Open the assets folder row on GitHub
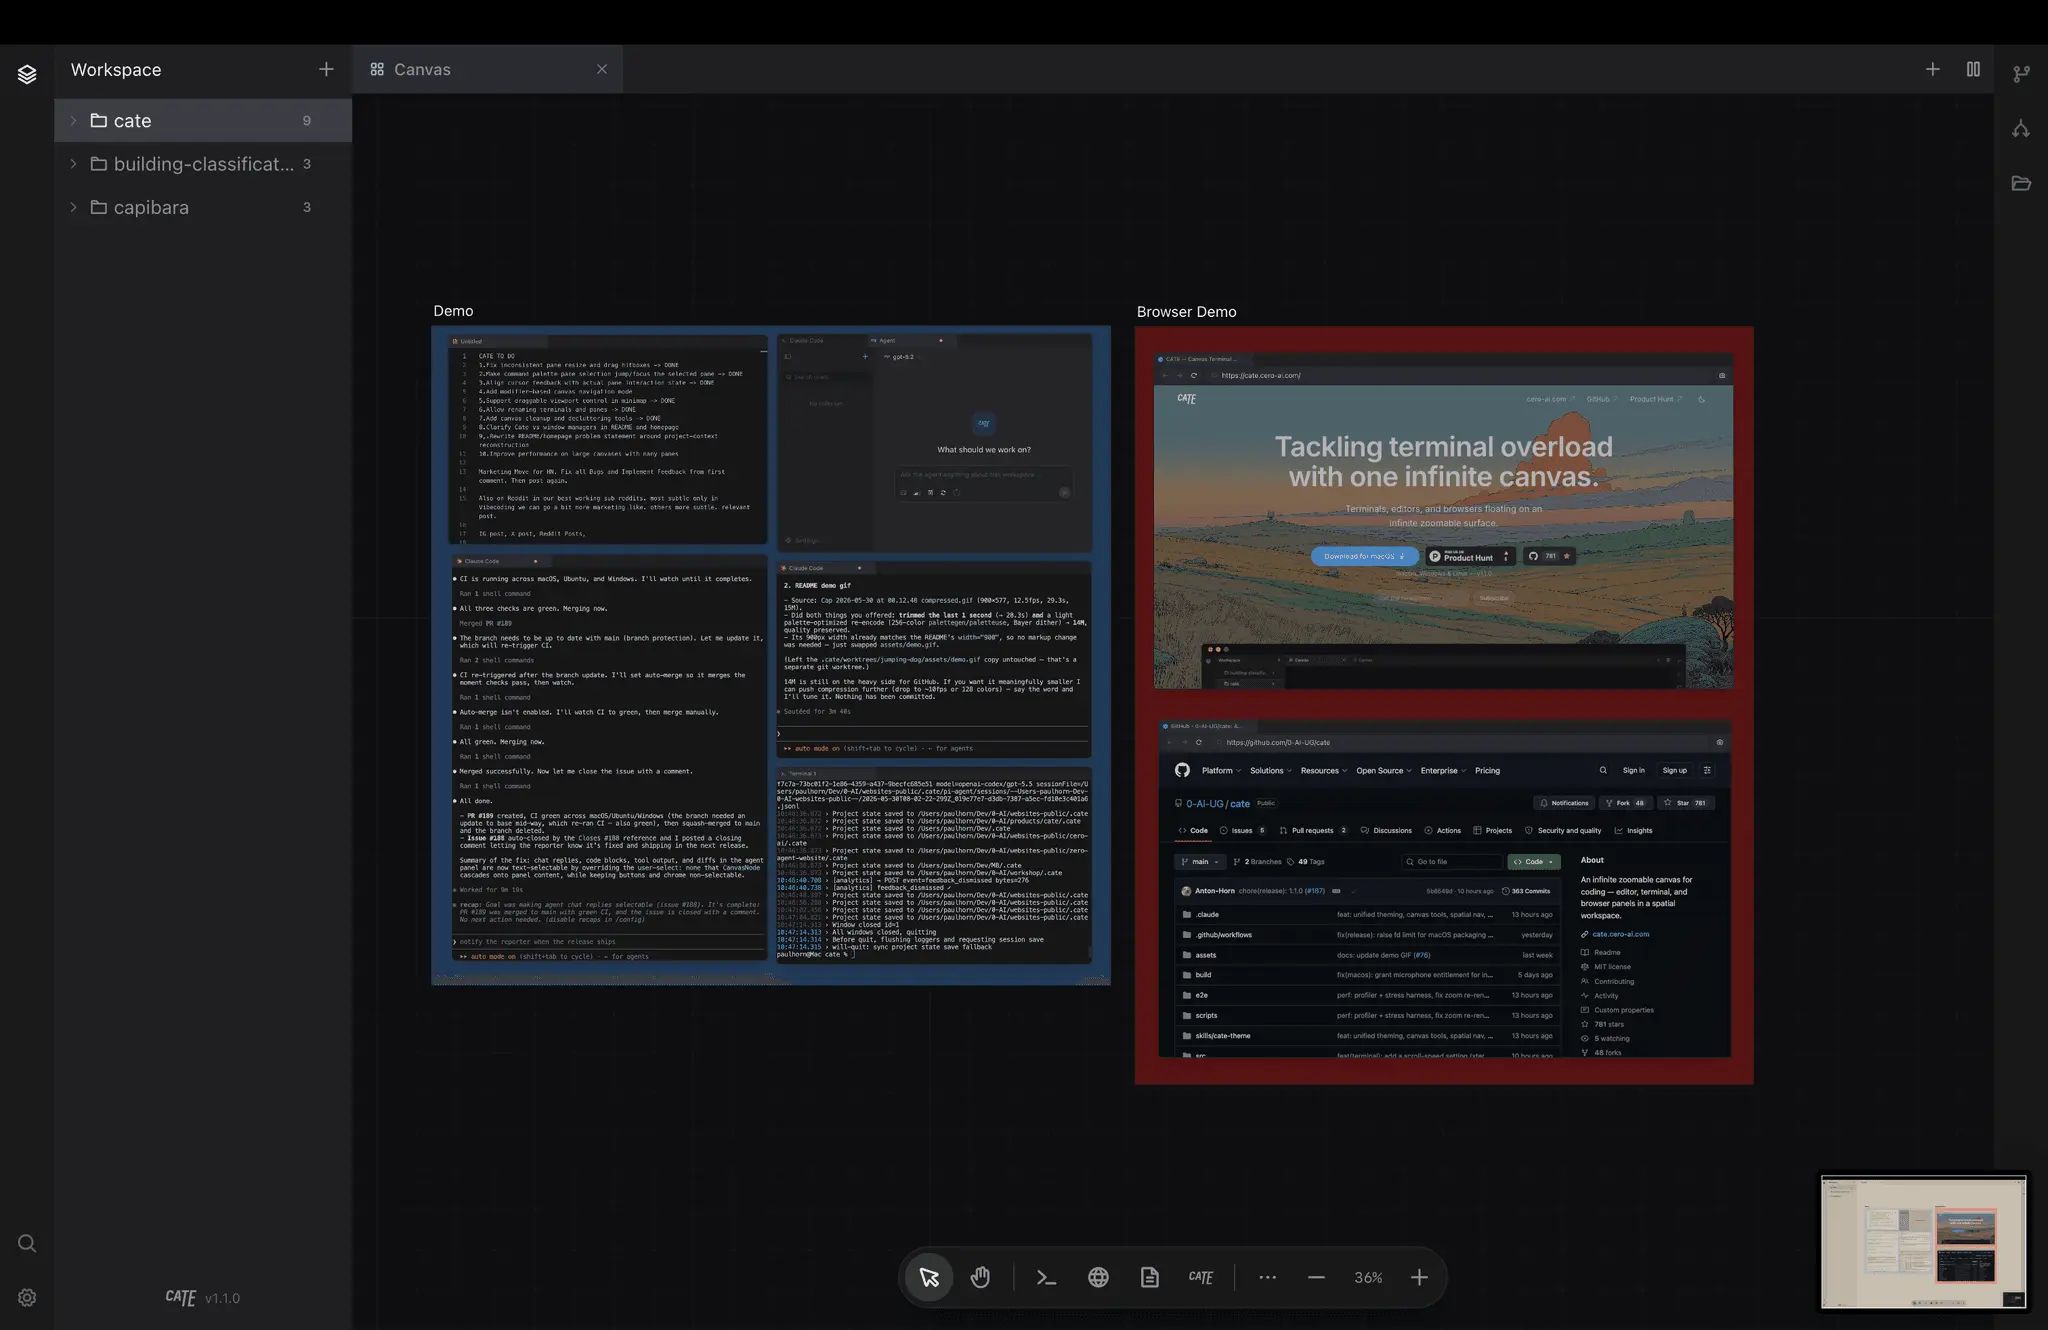 pyautogui.click(x=1366, y=954)
